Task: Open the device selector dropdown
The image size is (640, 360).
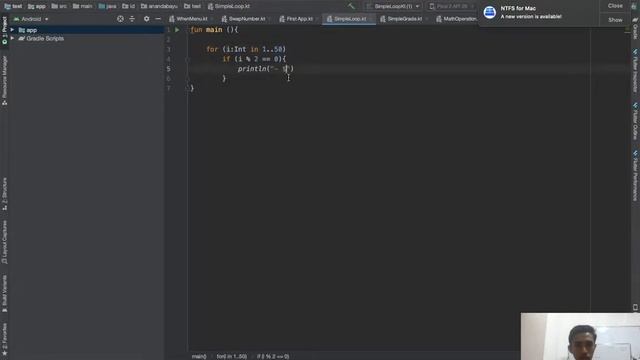Action: click(451, 7)
